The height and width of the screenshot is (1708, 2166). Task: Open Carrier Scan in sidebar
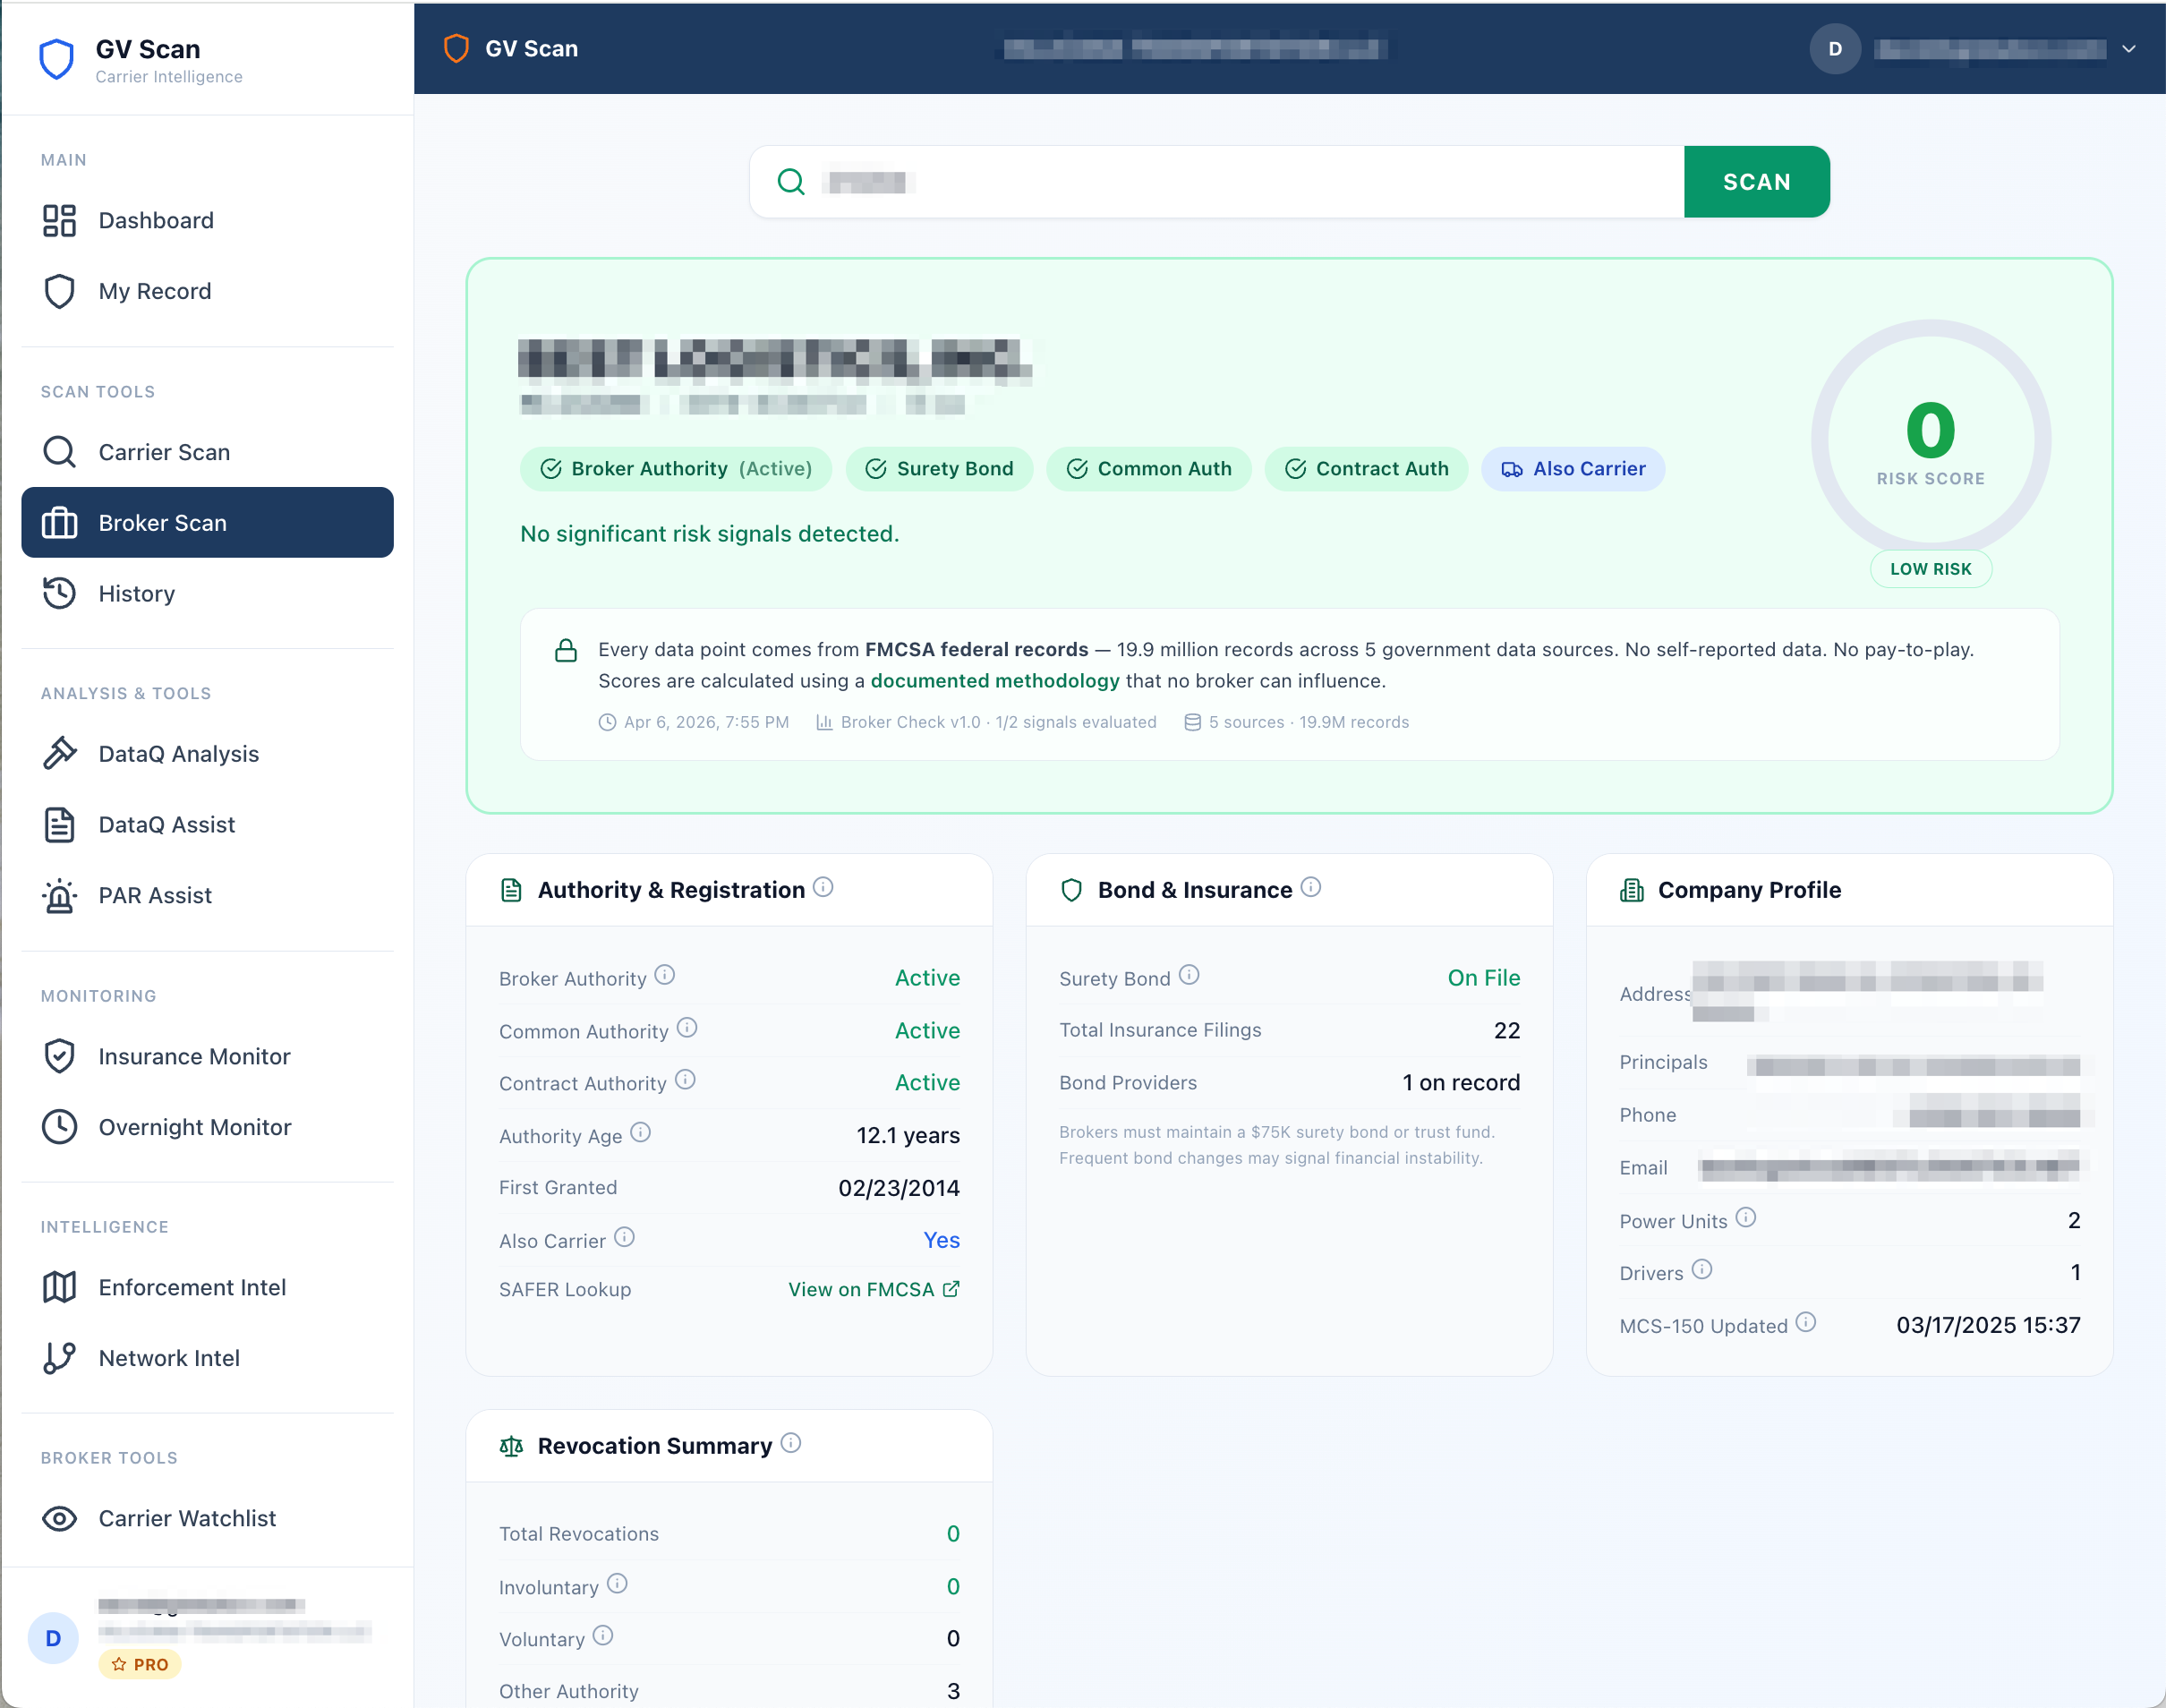164,452
